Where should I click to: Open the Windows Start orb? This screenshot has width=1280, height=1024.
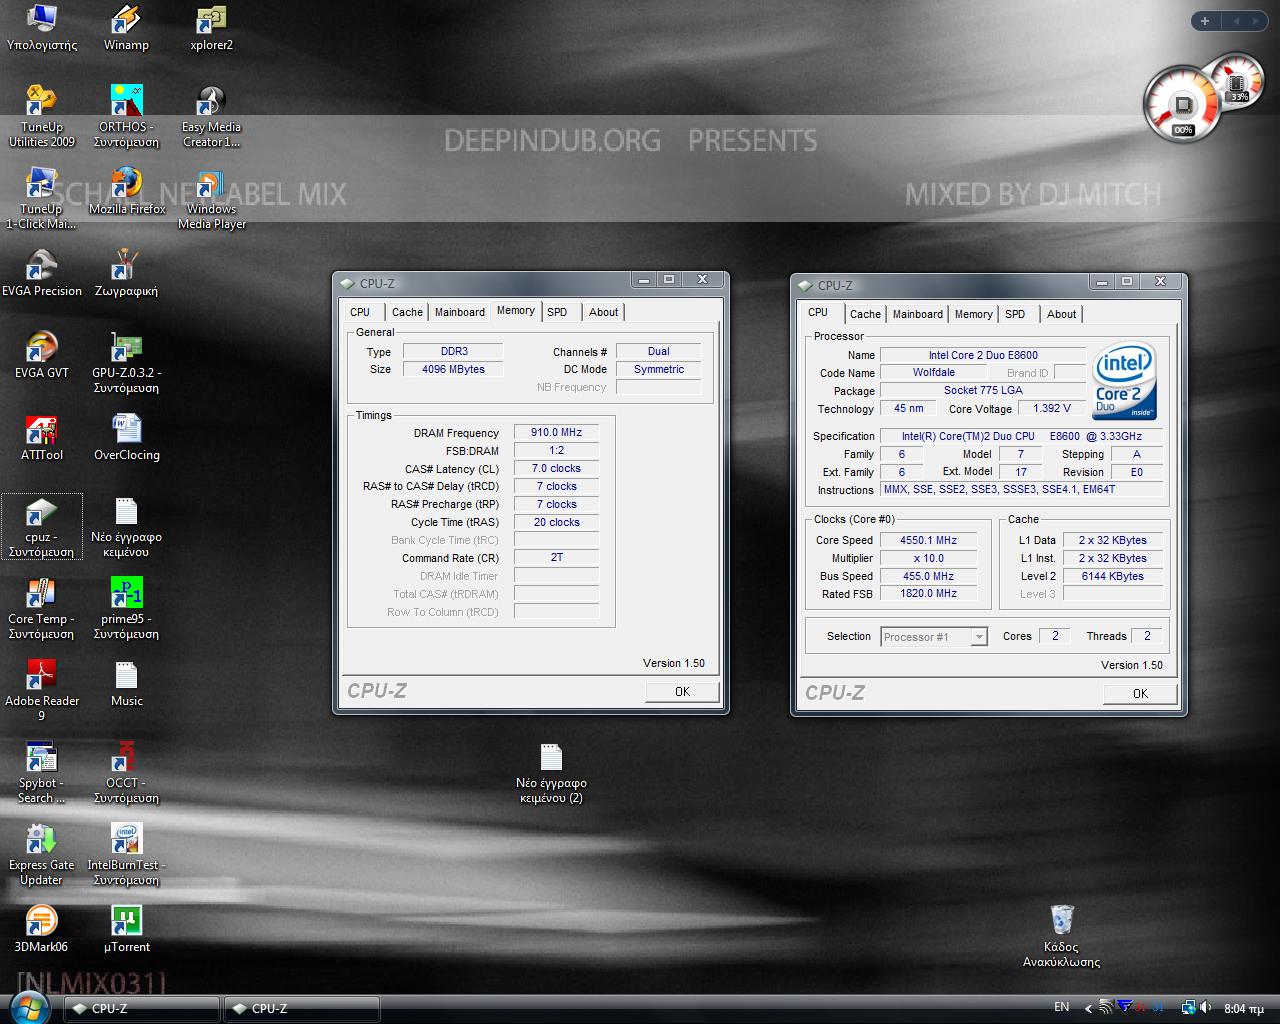tap(29, 1007)
